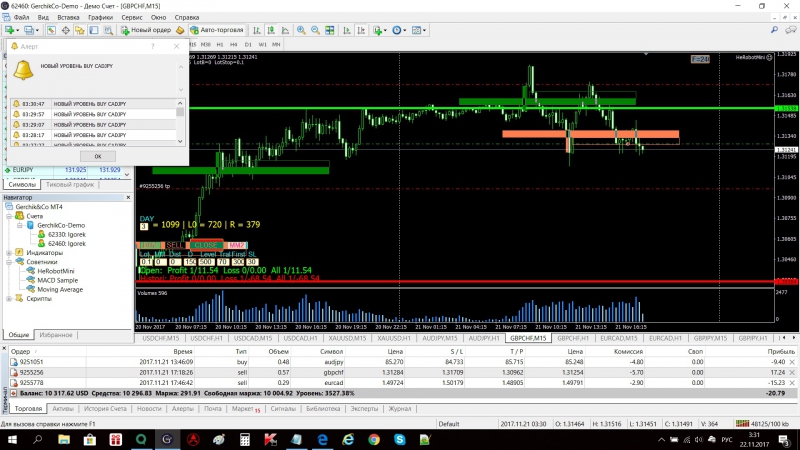This screenshot has height=450, width=800.
Task: Collapse the Советники tree node
Action: pos(9,262)
